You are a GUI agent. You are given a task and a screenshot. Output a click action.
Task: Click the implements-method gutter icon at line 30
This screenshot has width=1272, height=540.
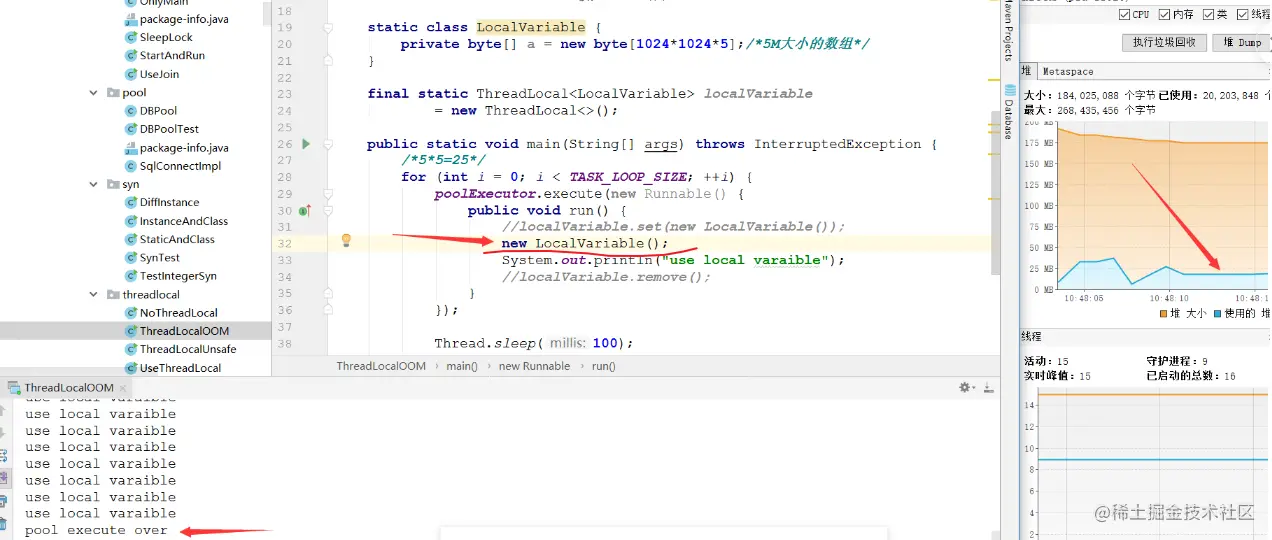[305, 211]
